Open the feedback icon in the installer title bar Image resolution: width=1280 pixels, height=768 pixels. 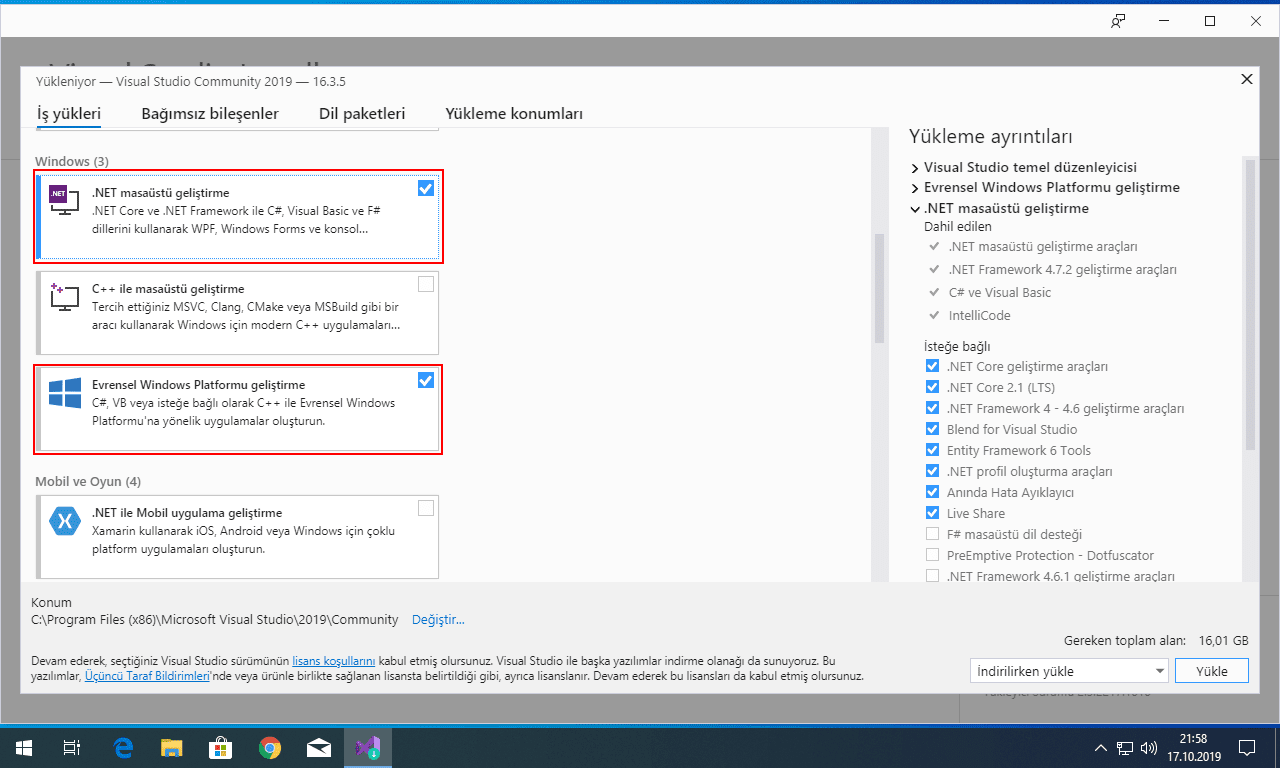click(1119, 21)
